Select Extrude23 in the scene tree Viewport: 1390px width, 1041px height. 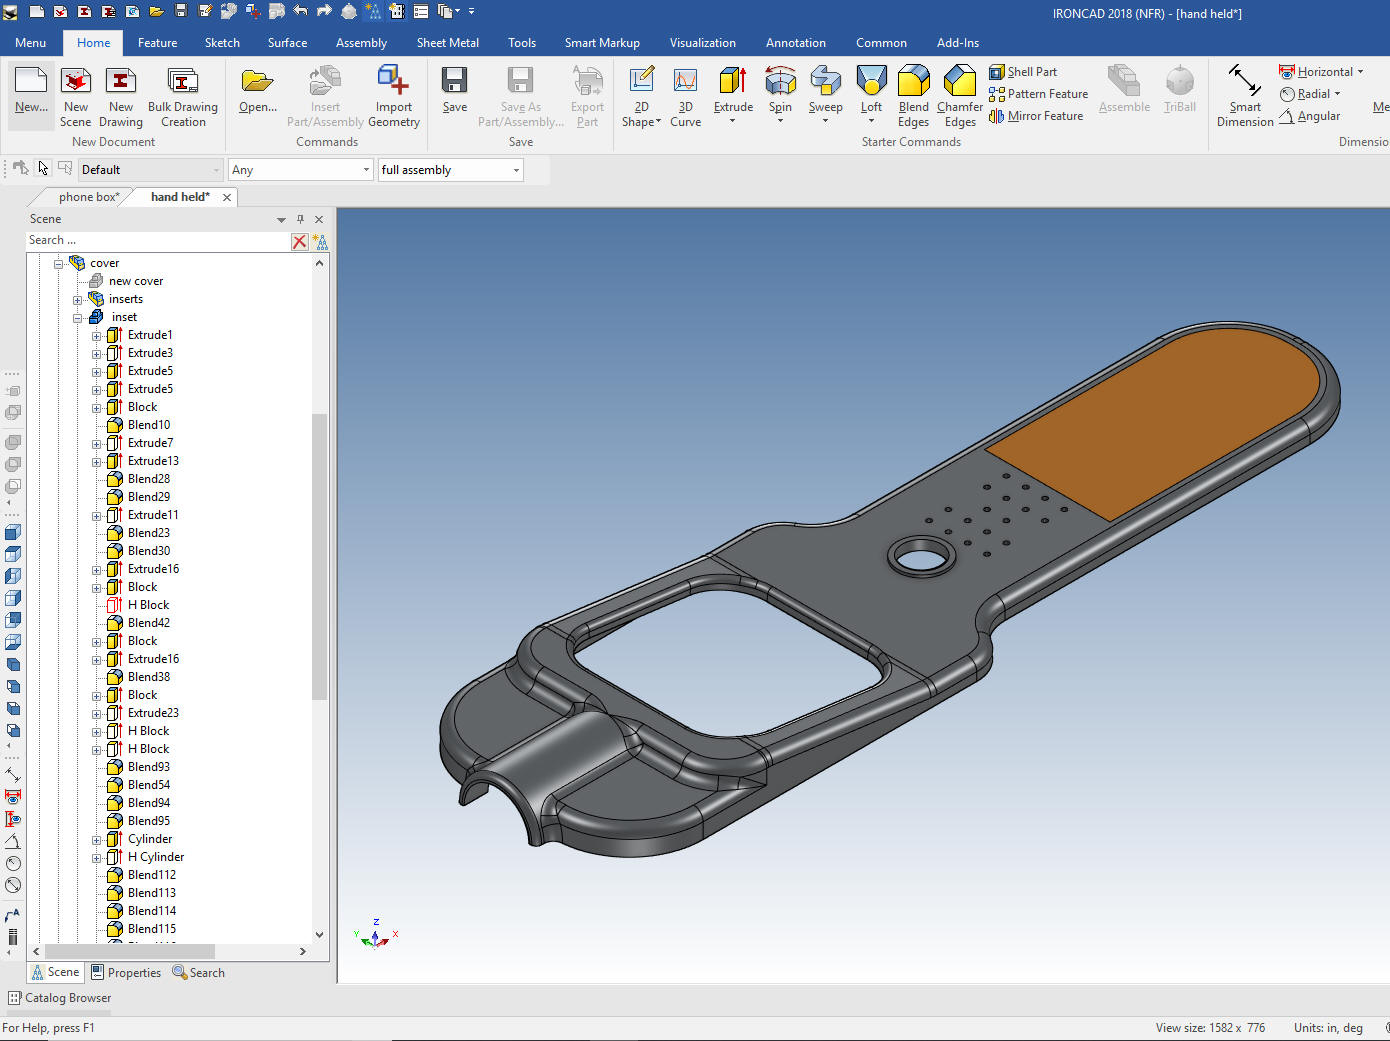153,714
